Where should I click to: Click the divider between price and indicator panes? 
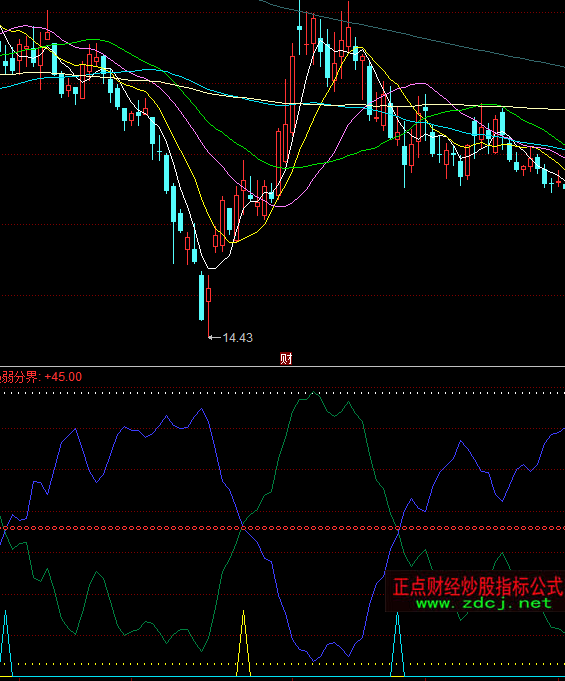click(x=282, y=367)
